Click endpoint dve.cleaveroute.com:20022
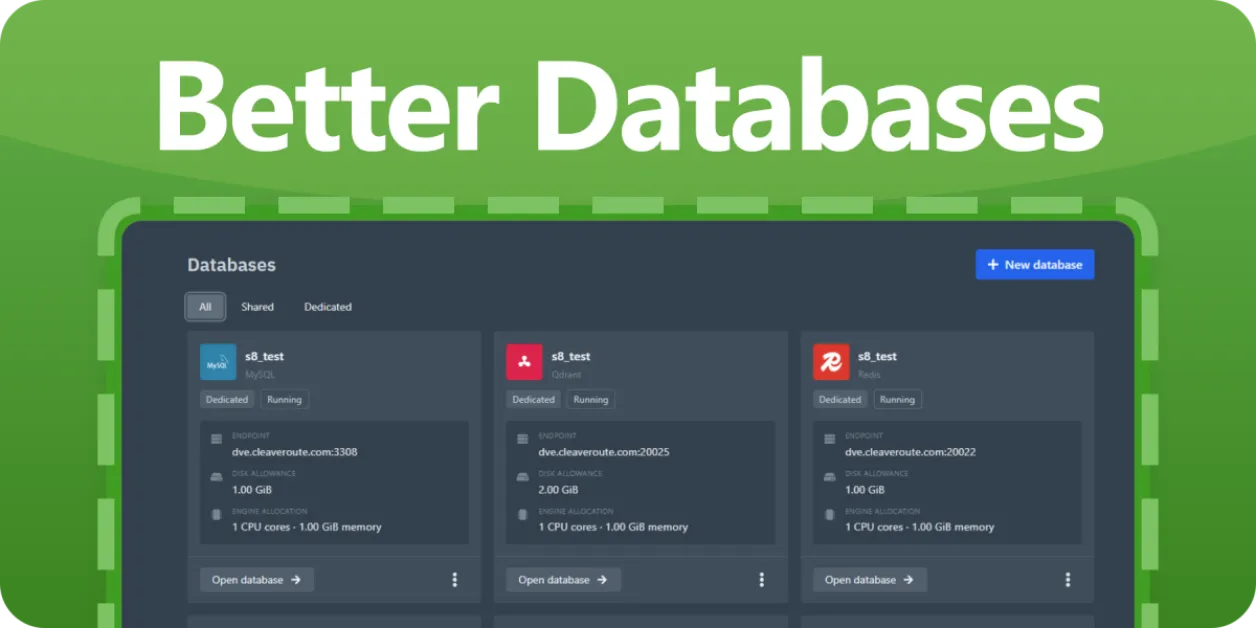Screen dimensions: 1256x628 coord(910,452)
